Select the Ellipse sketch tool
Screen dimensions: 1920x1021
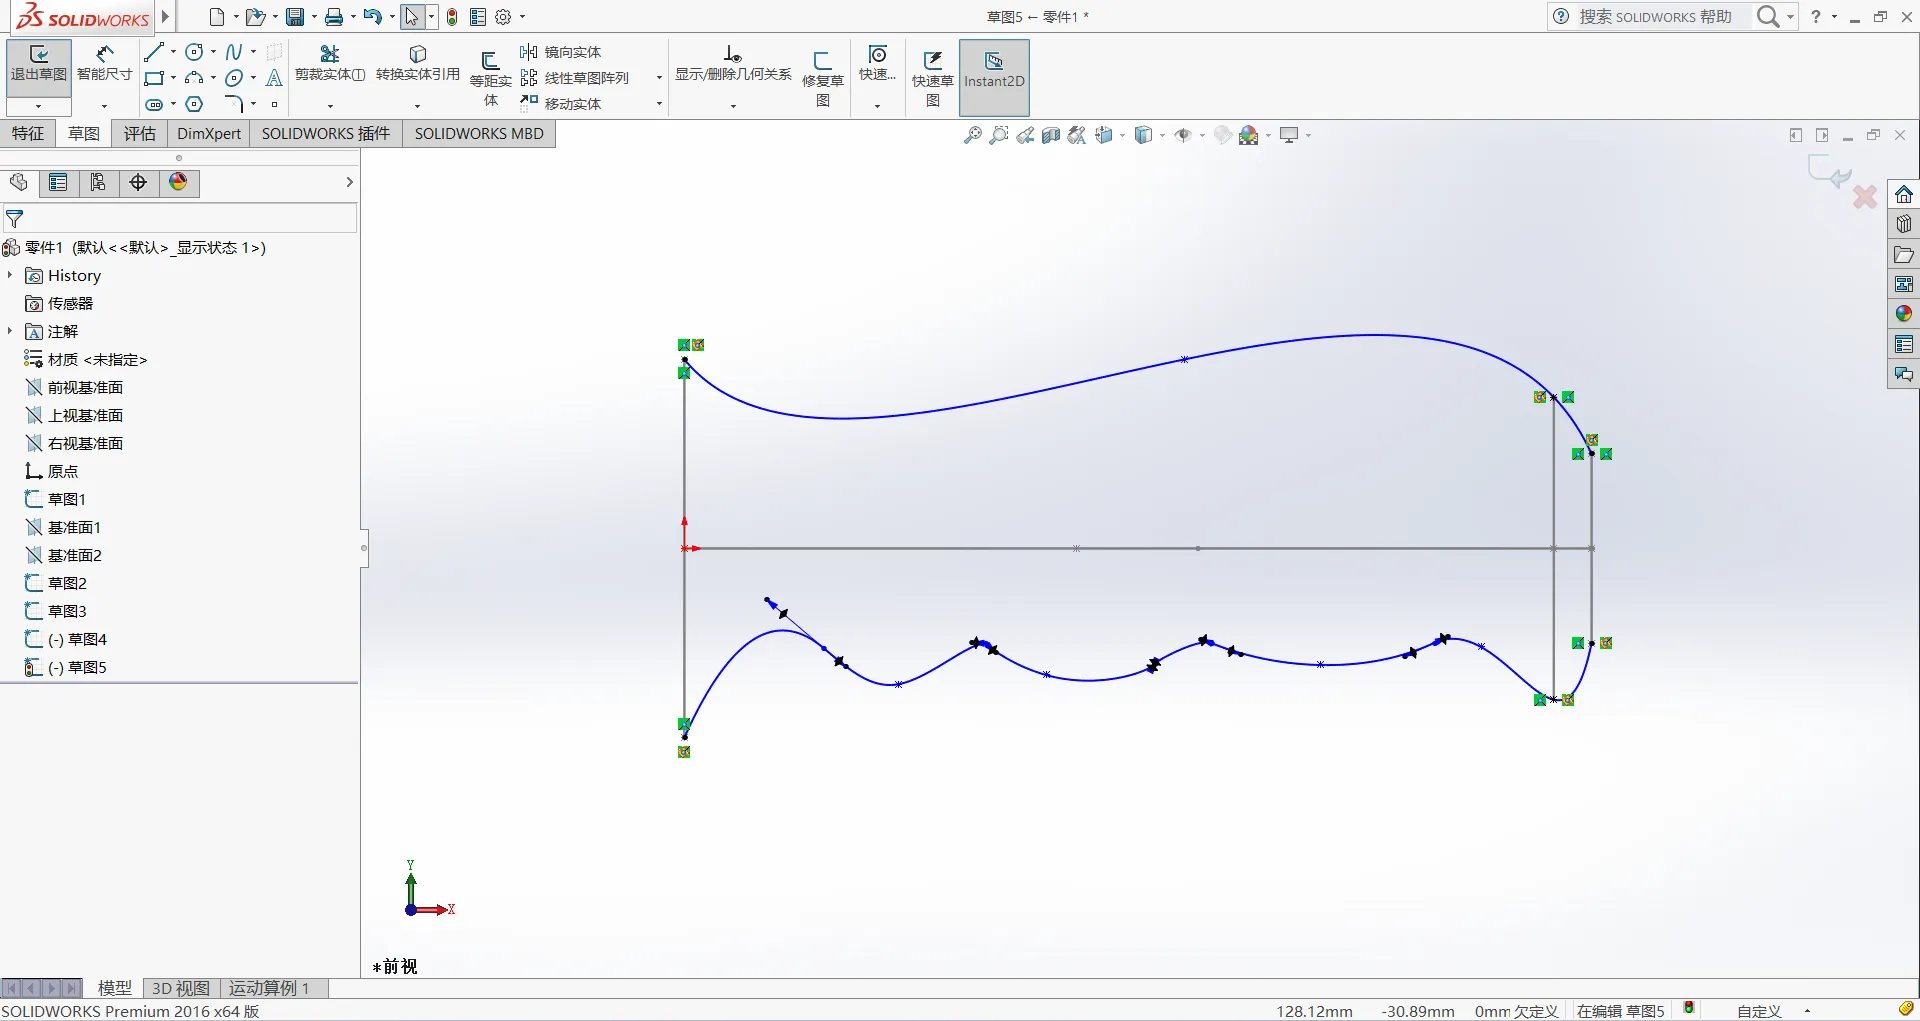[234, 78]
